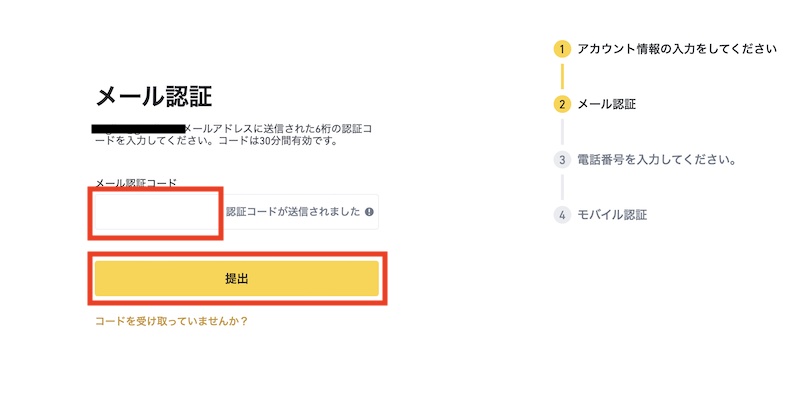The width and height of the screenshot is (800, 397).
Task: Click the gray progress line below step 3
Action: 562,187
